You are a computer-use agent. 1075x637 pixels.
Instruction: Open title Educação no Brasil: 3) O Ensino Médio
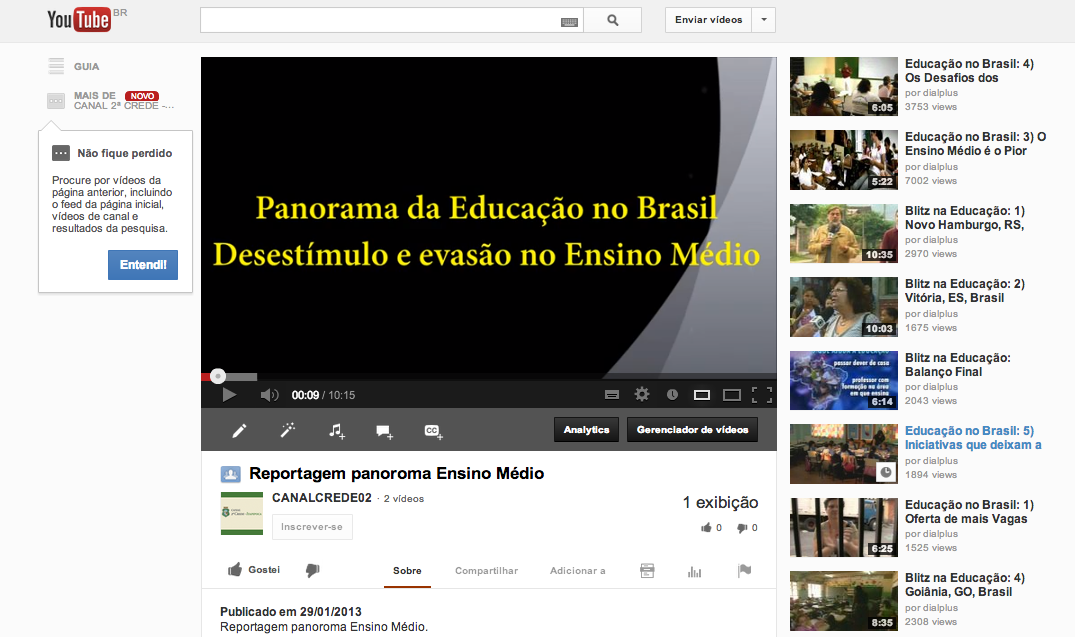pos(975,144)
